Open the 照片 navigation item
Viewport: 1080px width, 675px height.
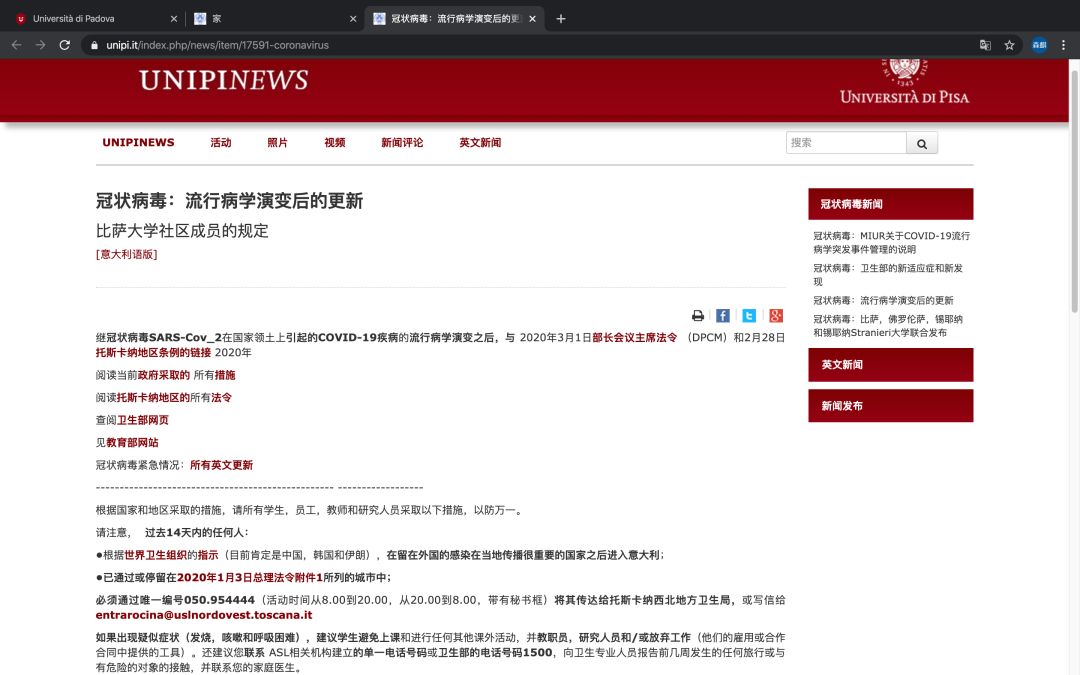click(x=278, y=143)
